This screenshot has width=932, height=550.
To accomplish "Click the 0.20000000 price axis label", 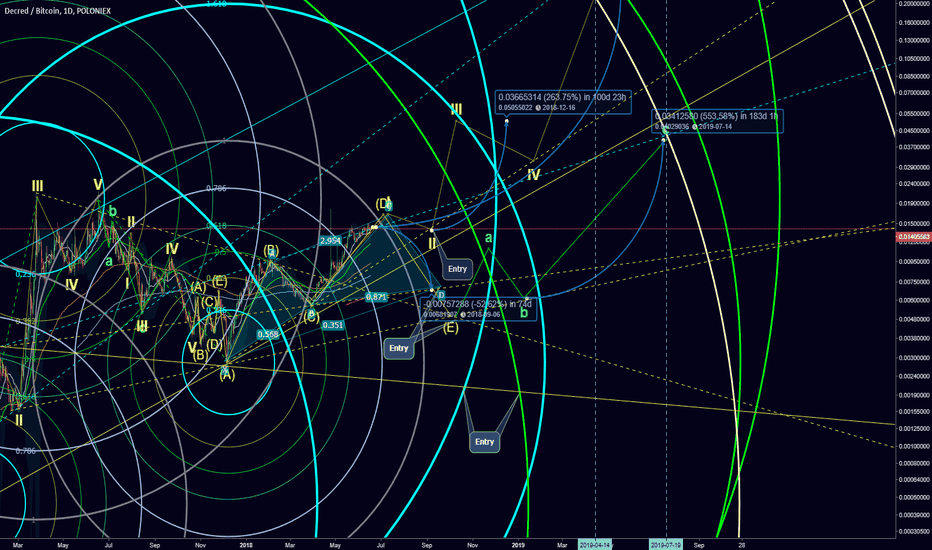I will (x=914, y=4).
